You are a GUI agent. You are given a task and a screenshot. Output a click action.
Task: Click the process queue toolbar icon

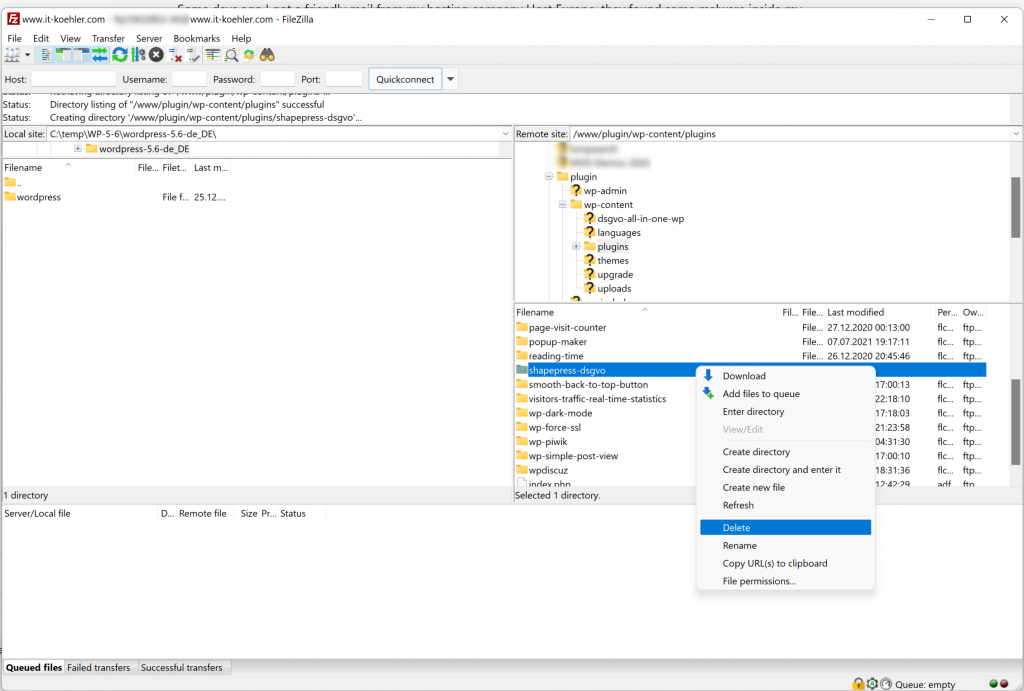(138, 56)
